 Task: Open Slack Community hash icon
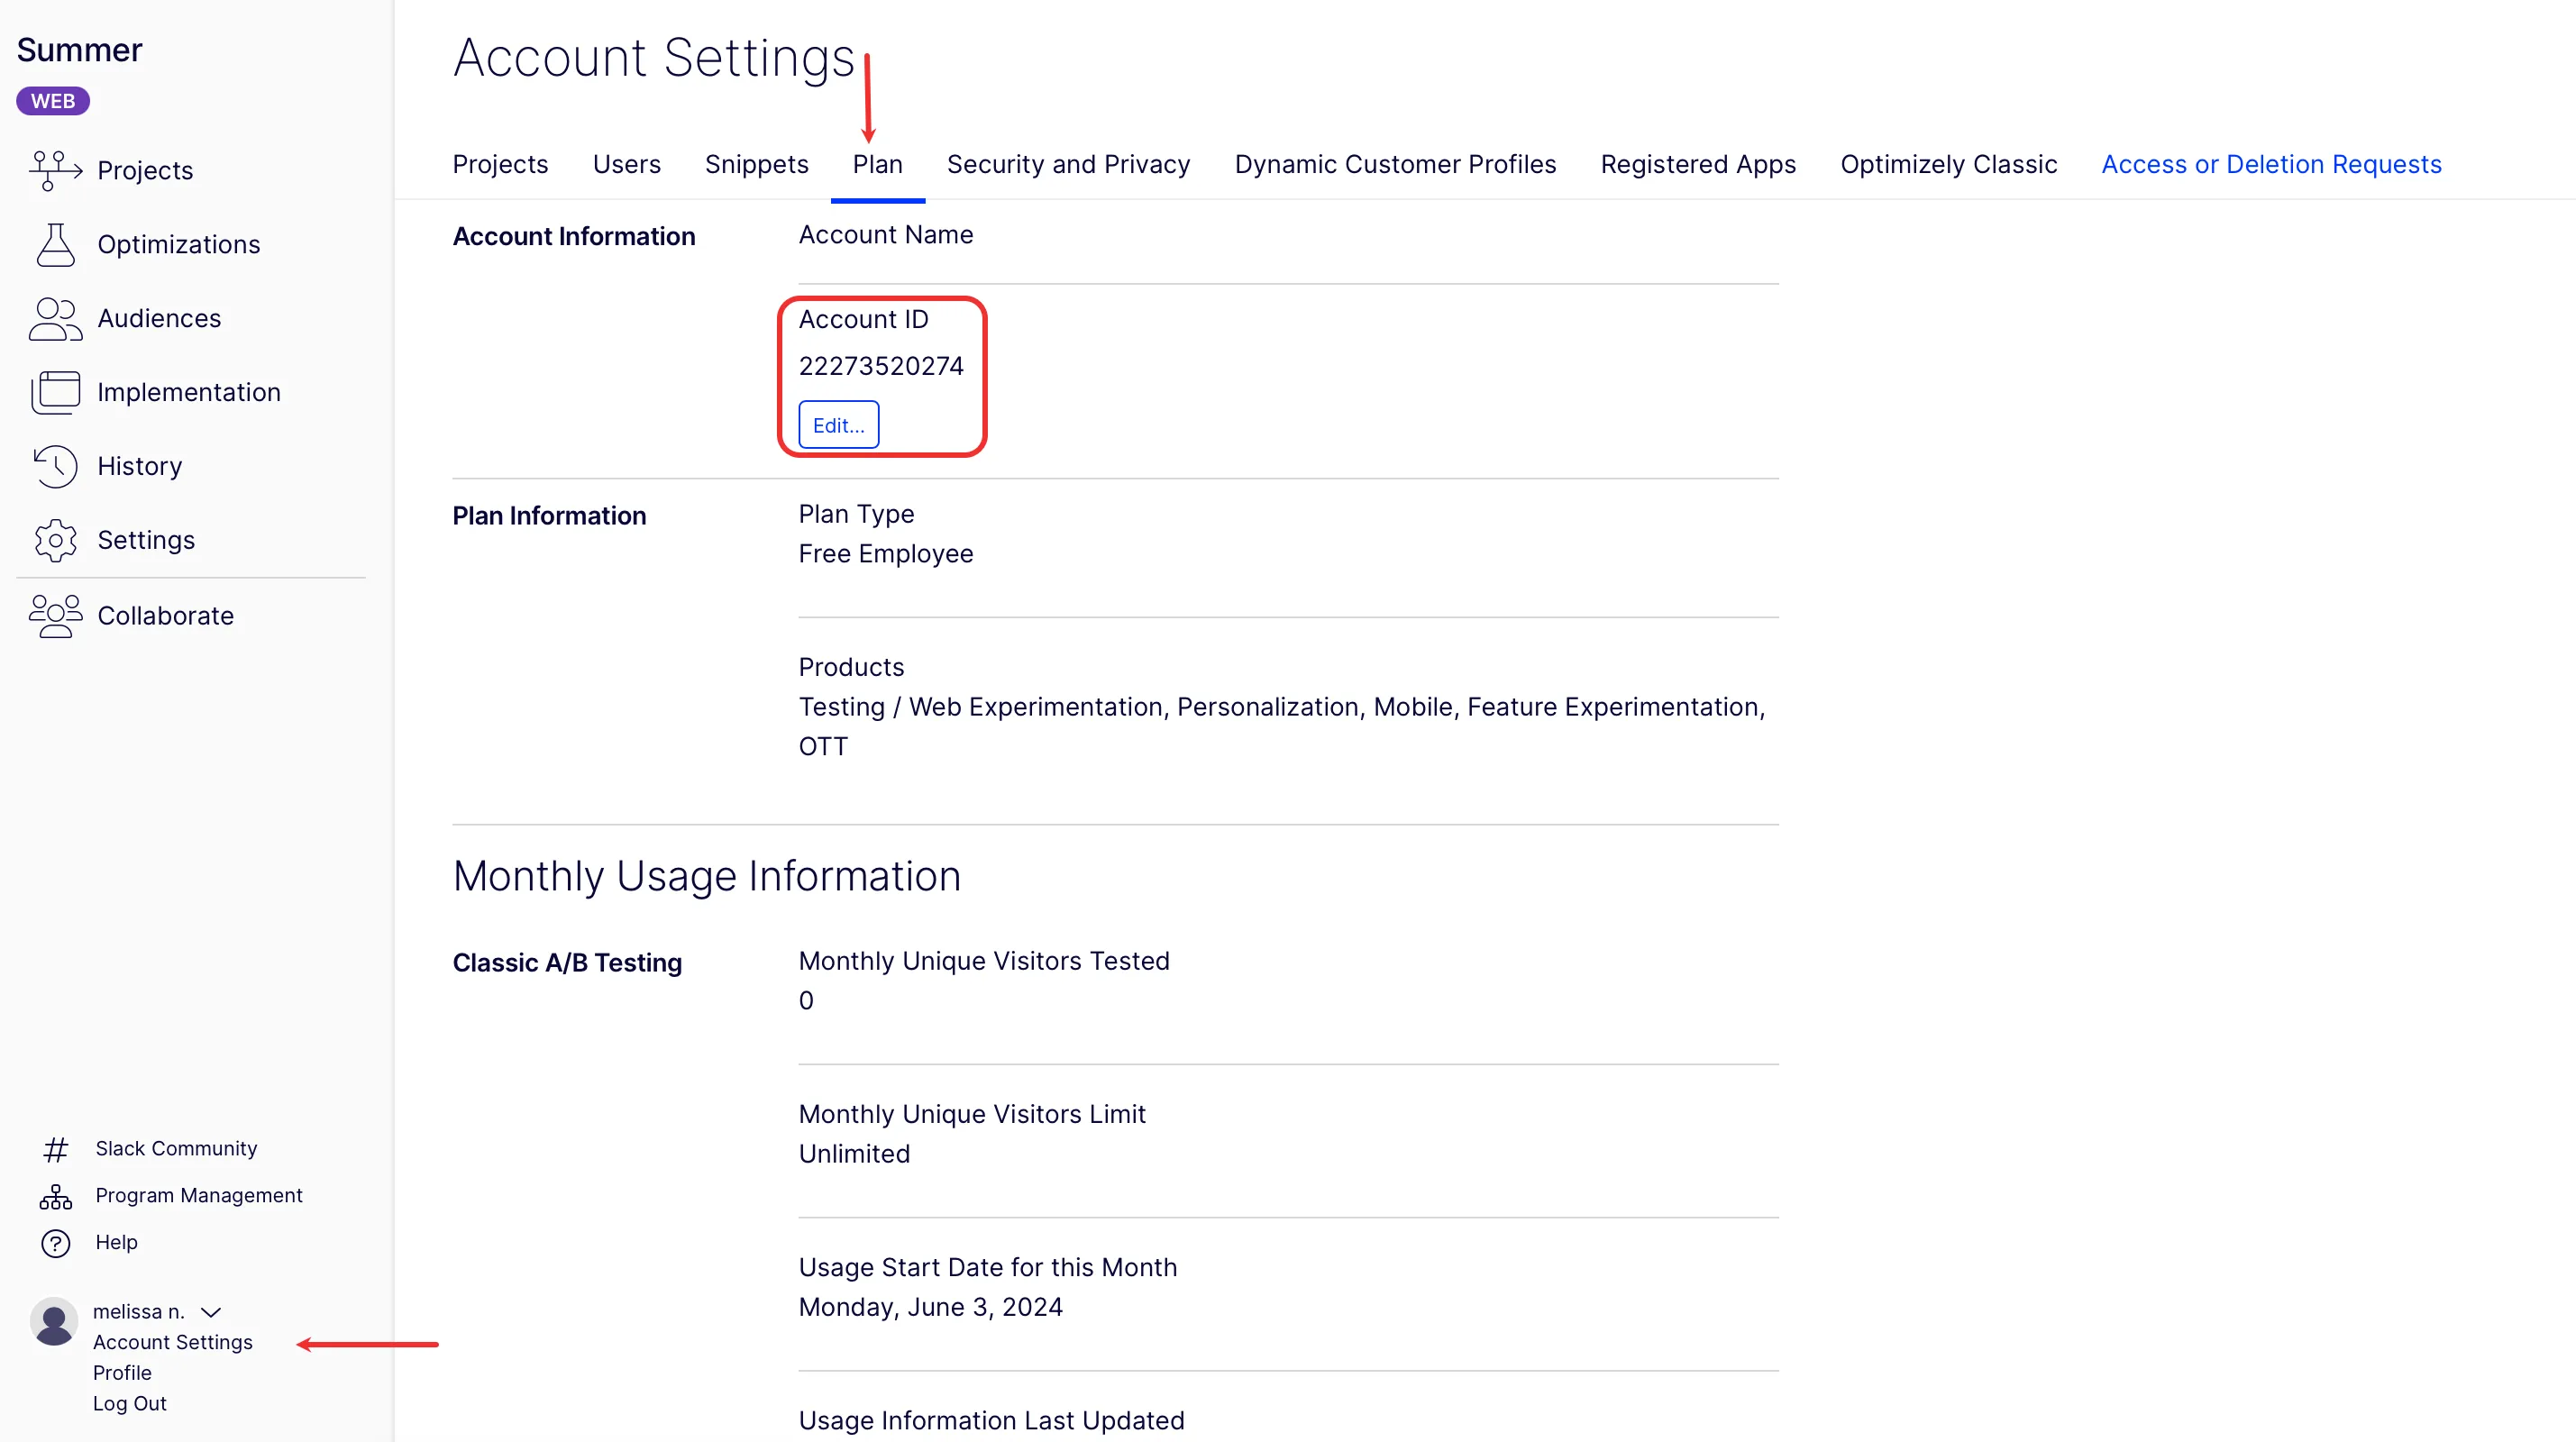[56, 1149]
